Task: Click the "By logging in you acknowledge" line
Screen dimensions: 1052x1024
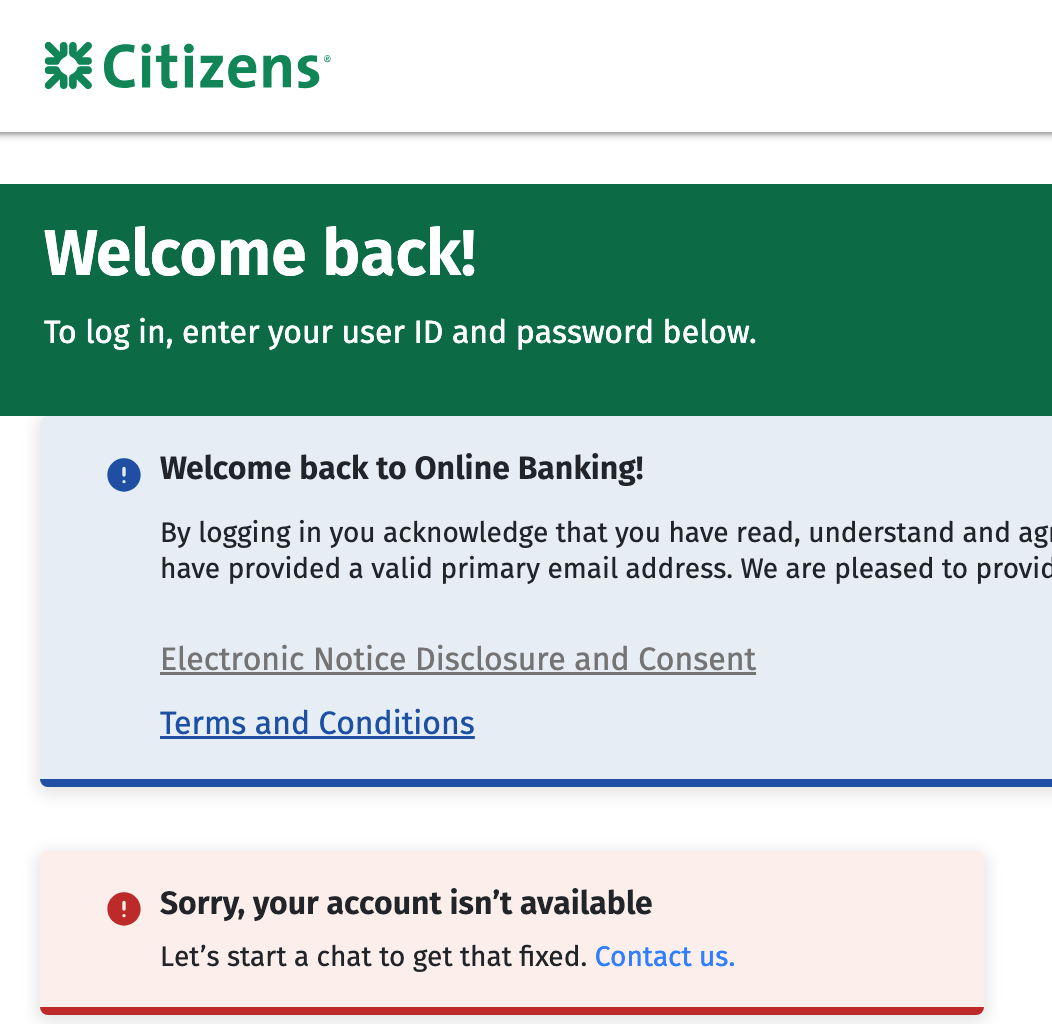Action: click(x=600, y=532)
